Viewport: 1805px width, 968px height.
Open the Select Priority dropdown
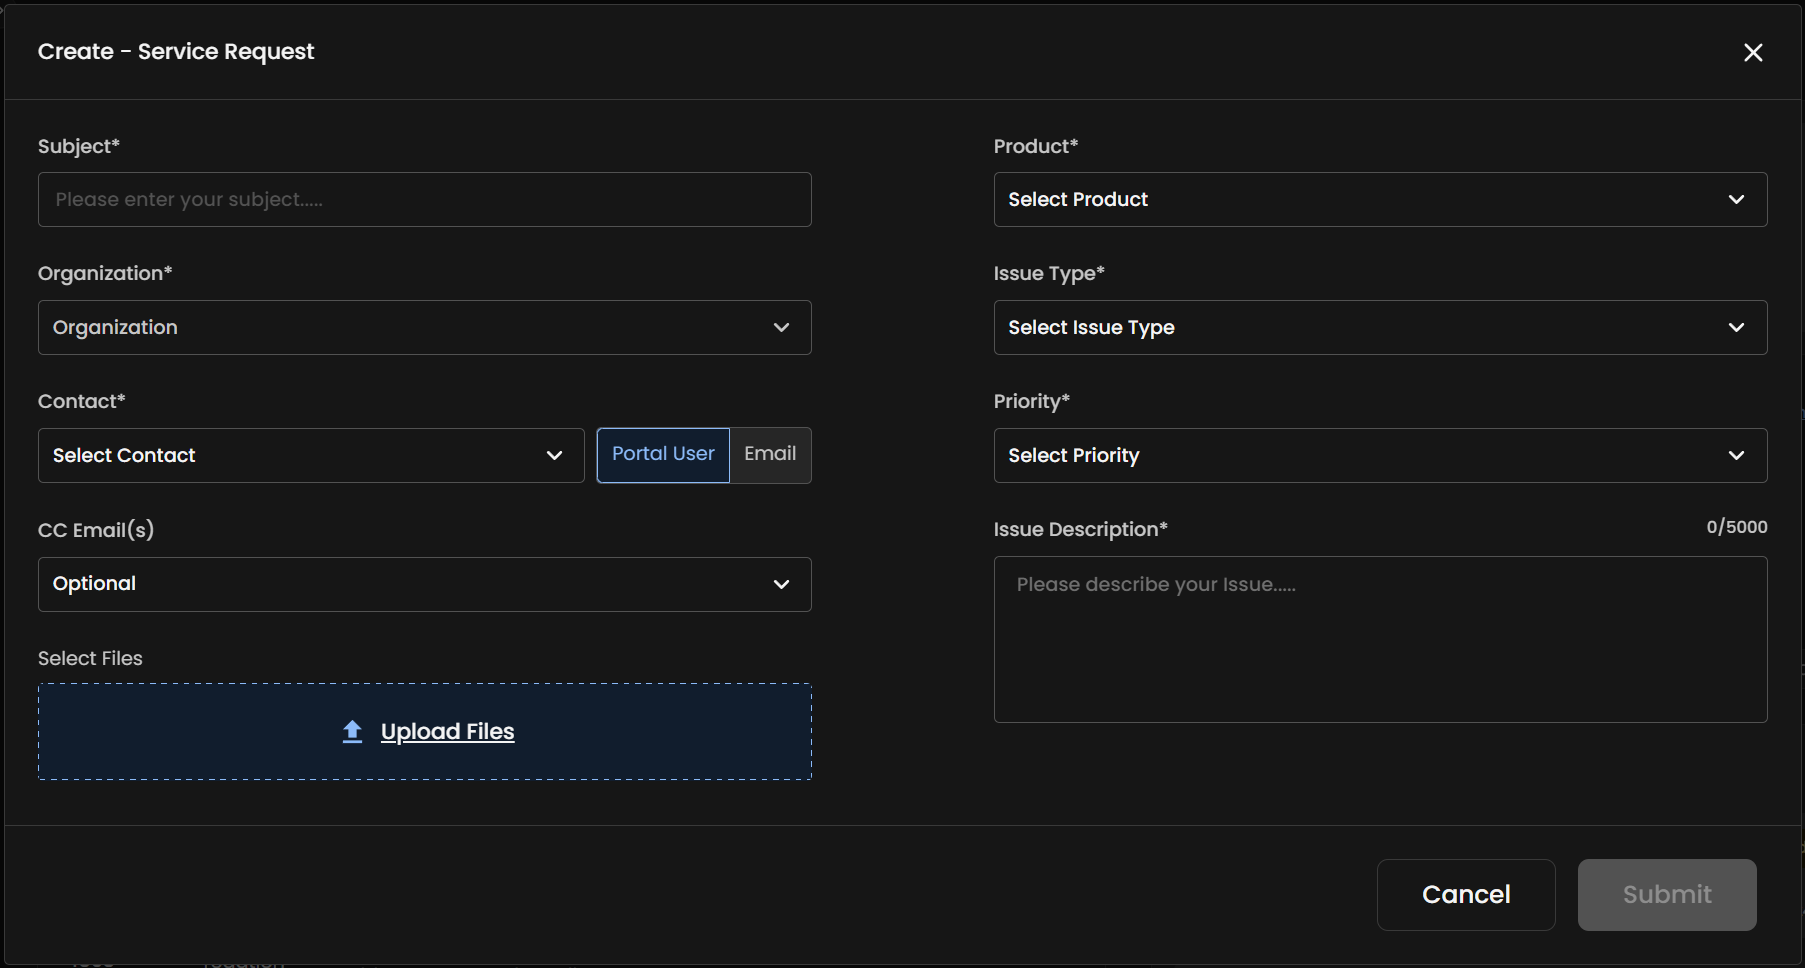[1380, 455]
